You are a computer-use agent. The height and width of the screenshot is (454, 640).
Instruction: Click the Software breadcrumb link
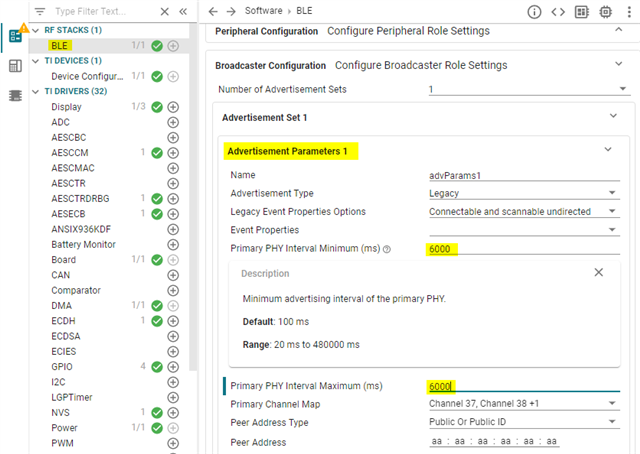[263, 12]
